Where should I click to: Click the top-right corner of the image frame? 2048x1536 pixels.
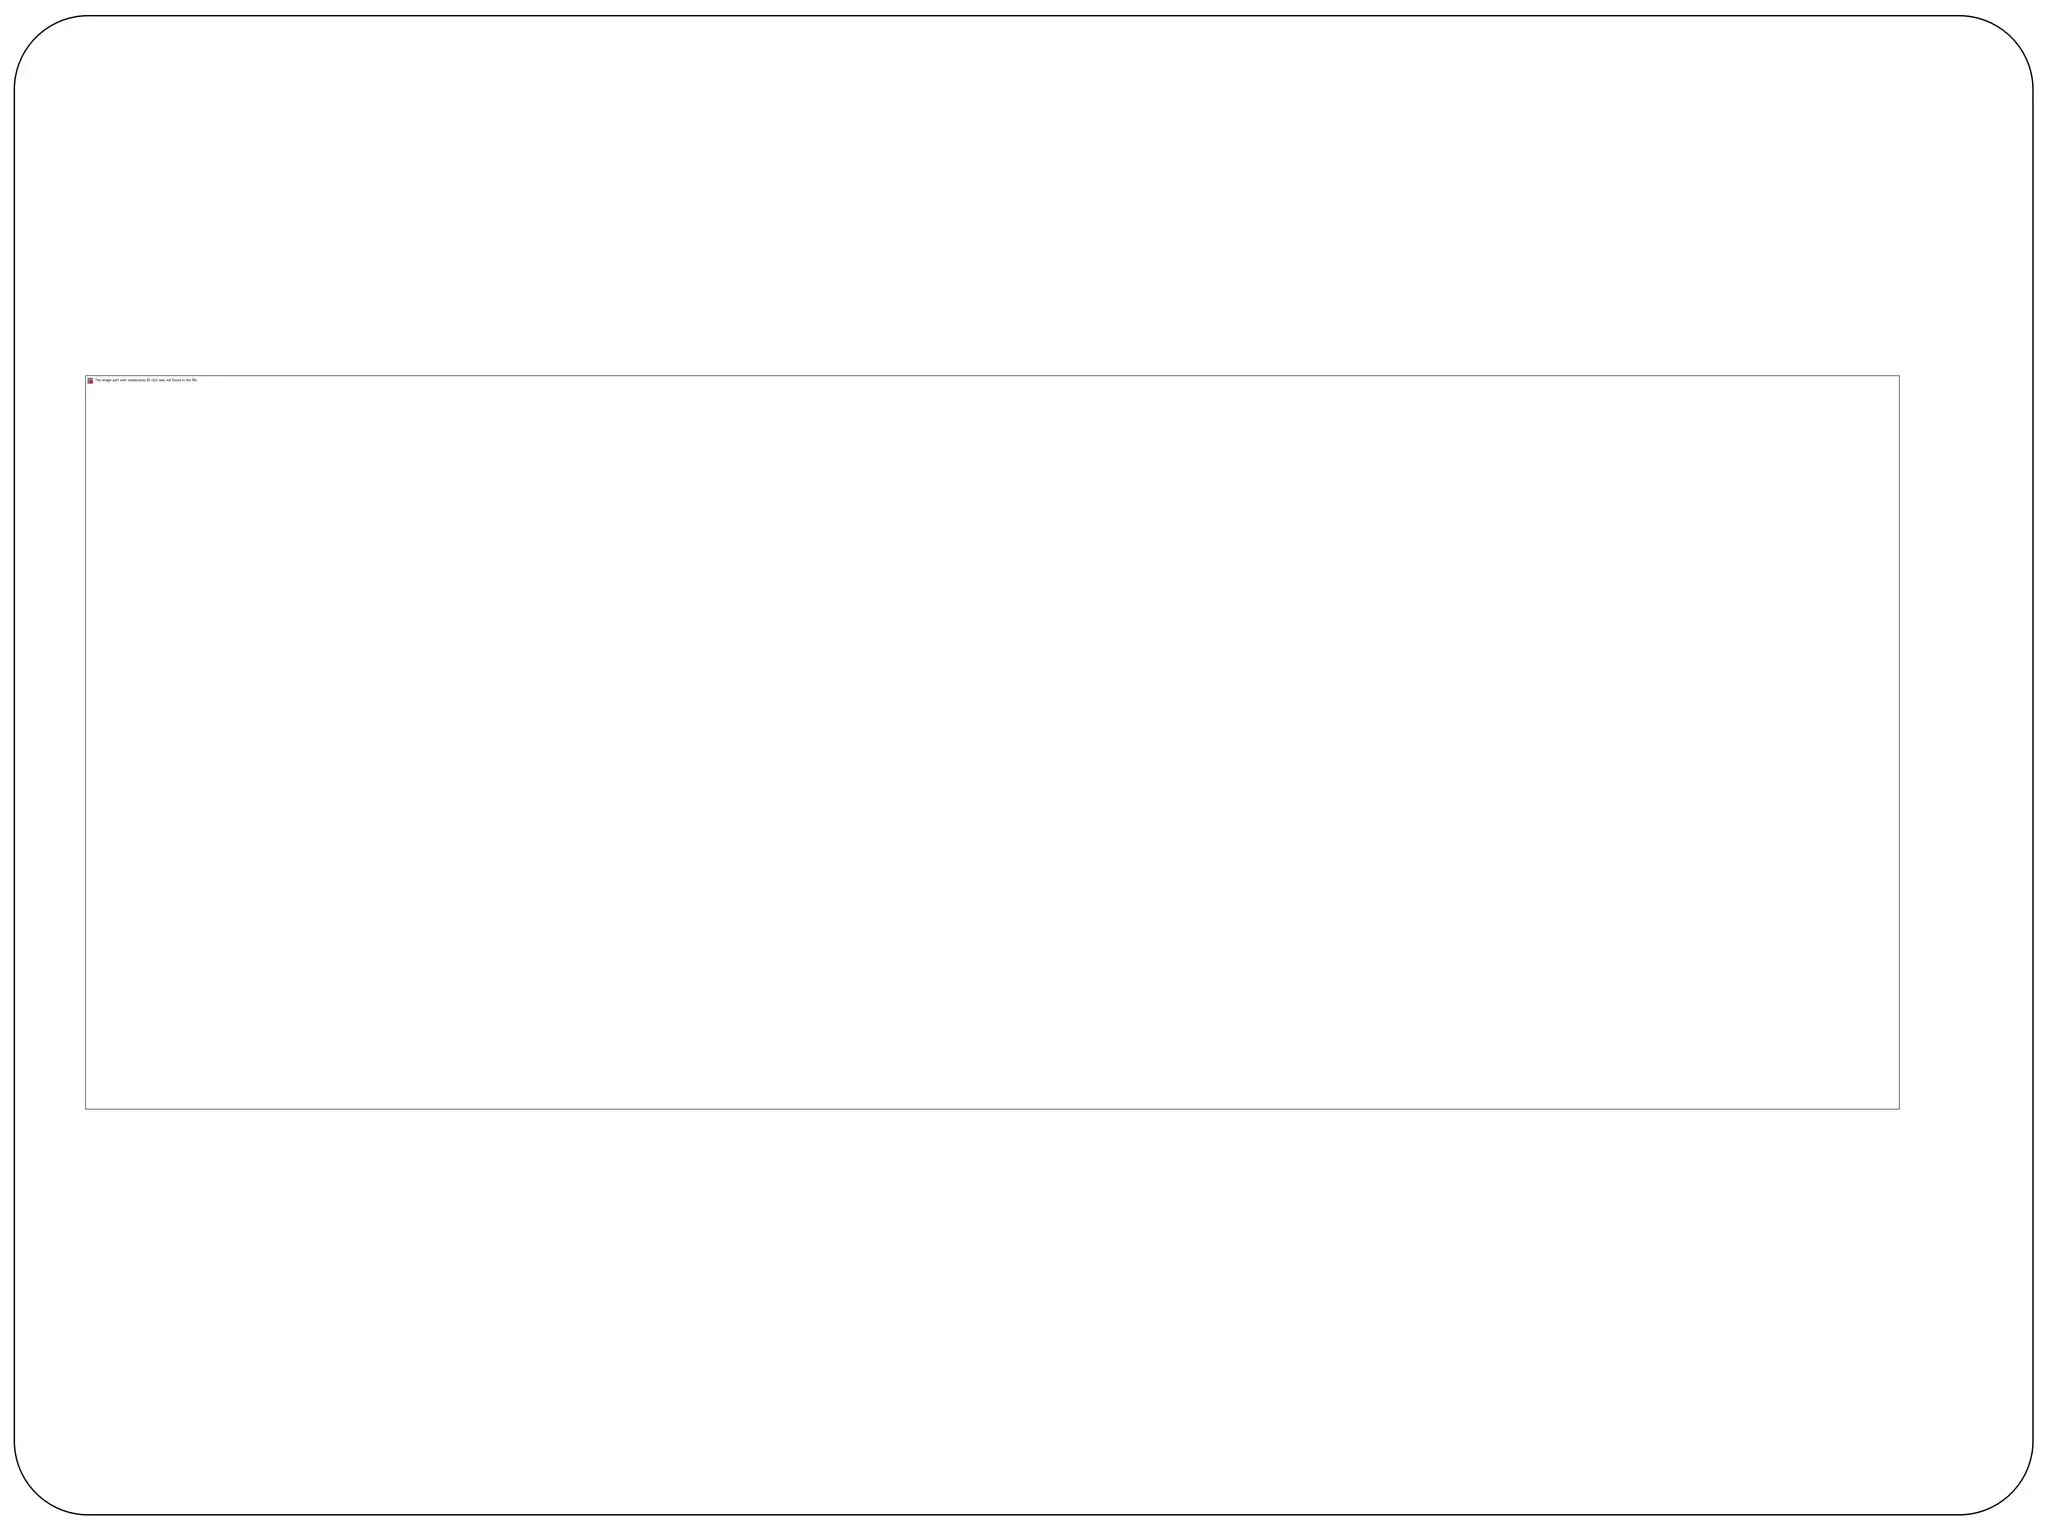[1899, 375]
